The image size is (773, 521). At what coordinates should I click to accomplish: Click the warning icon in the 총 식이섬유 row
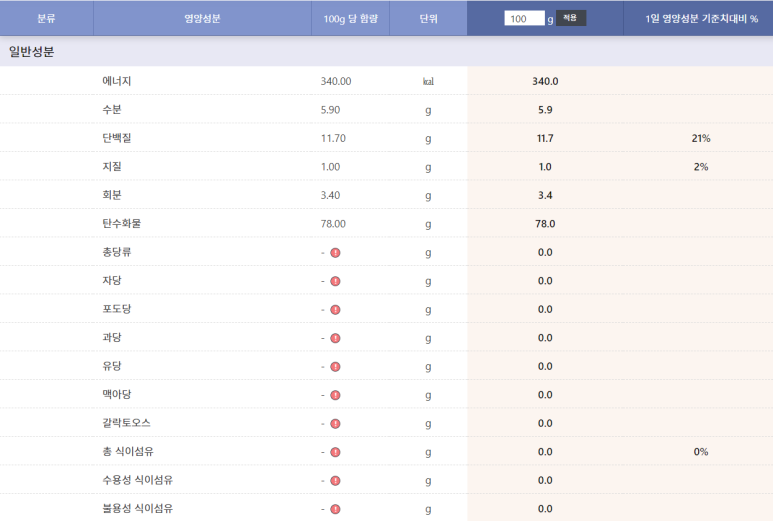[335, 452]
